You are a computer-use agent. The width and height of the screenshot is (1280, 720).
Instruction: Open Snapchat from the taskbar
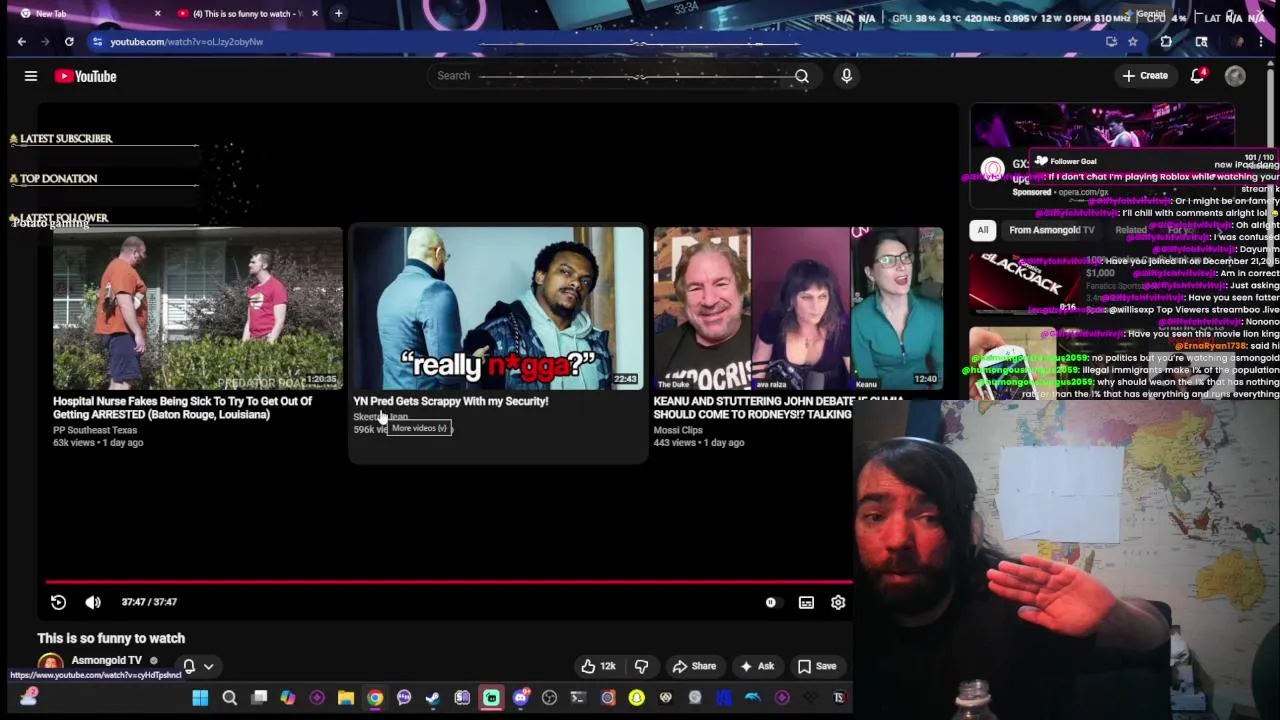click(636, 698)
